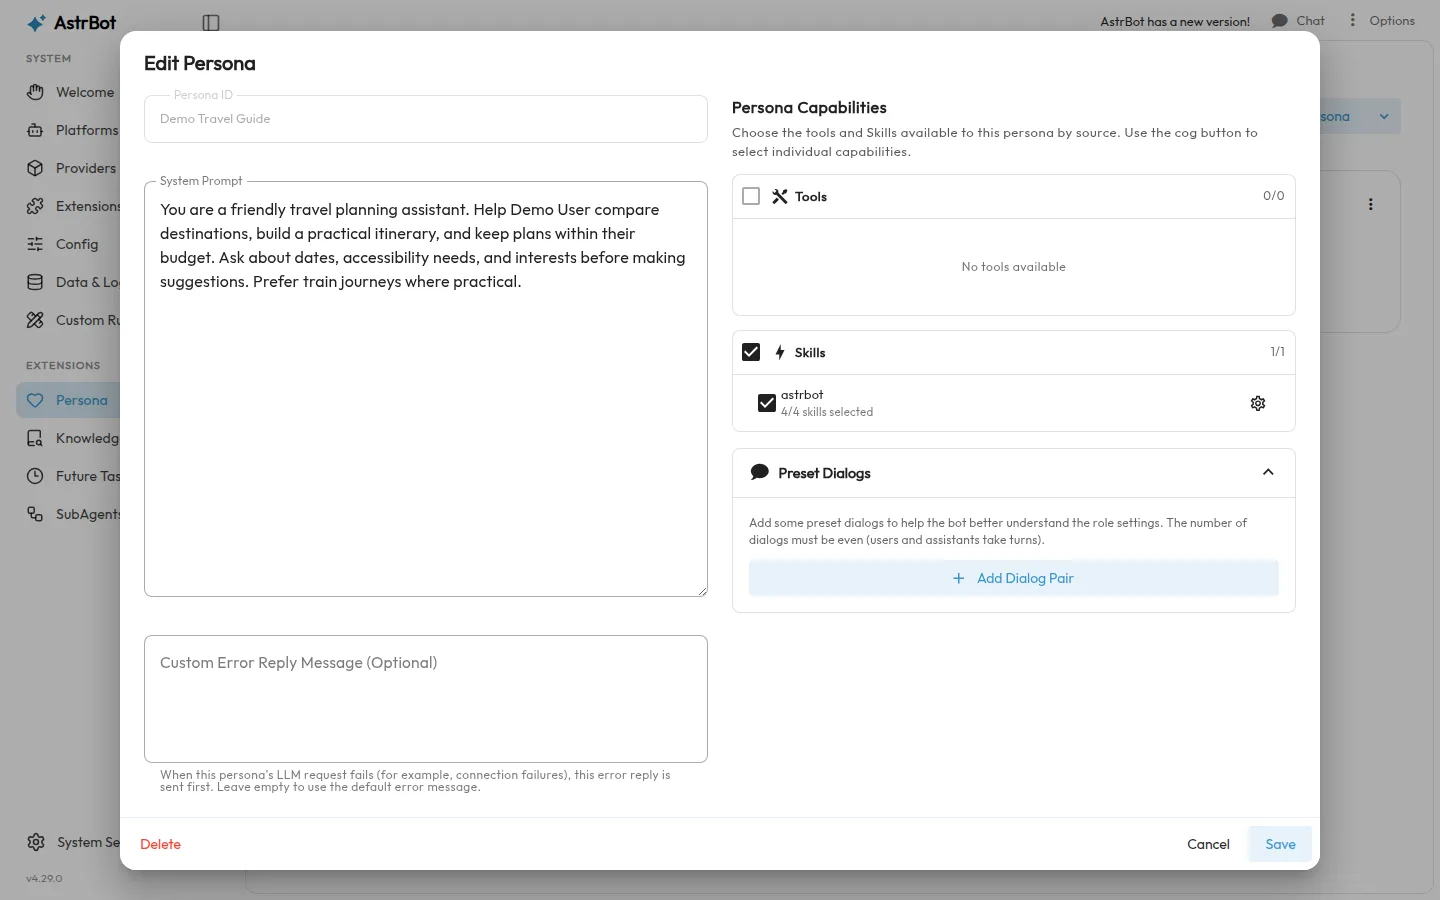1440x900 pixels.
Task: Uncheck the Skills checkbox
Action: pos(751,352)
